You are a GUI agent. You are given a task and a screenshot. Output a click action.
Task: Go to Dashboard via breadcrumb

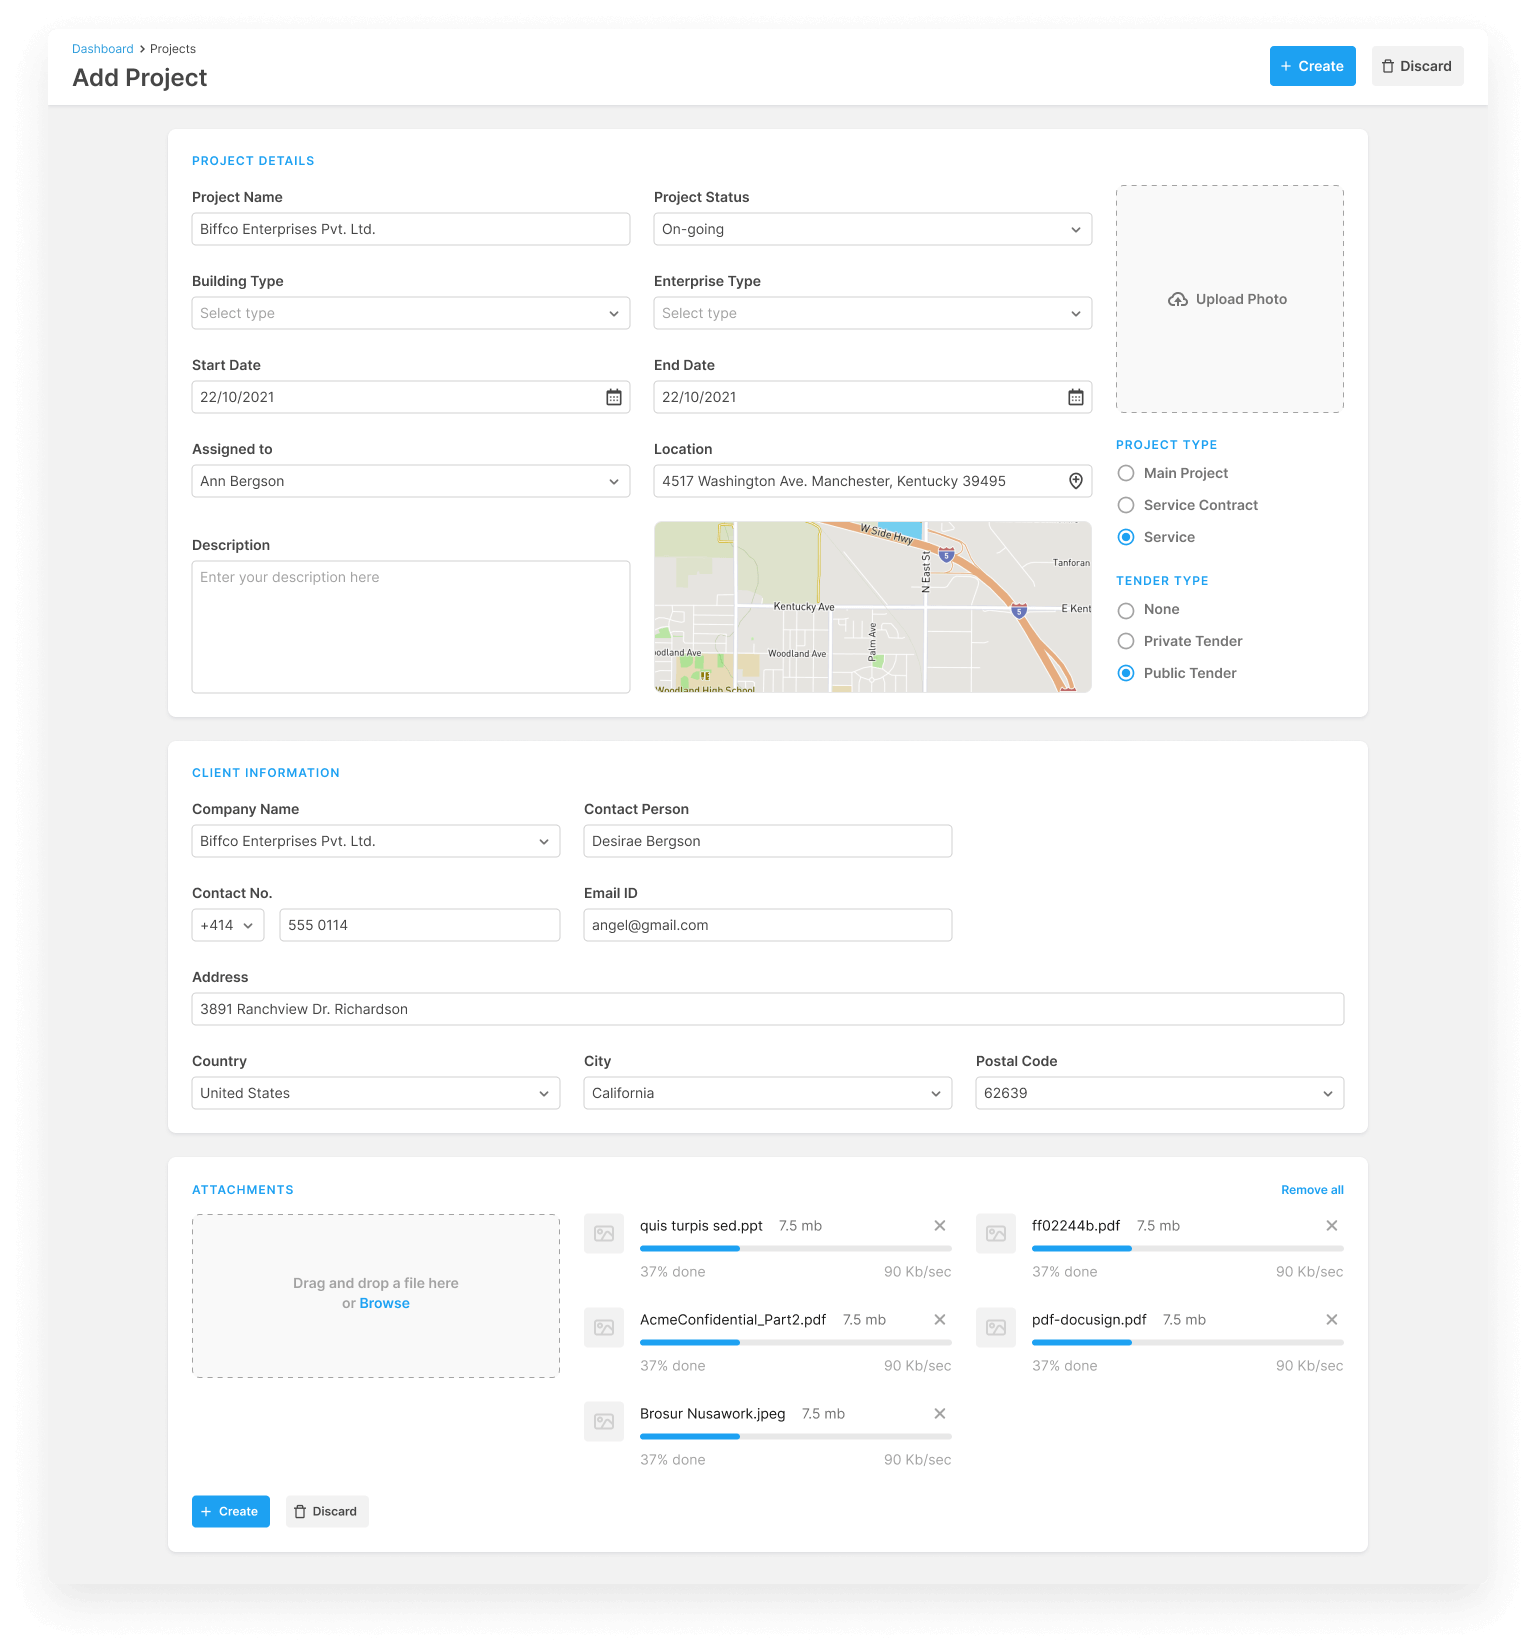click(102, 49)
